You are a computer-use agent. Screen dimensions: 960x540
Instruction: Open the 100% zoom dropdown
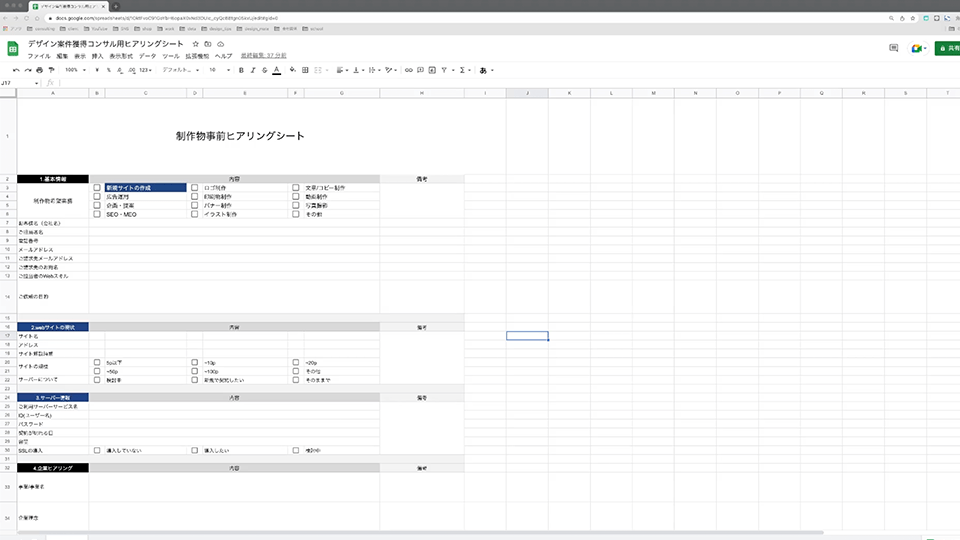(x=75, y=70)
